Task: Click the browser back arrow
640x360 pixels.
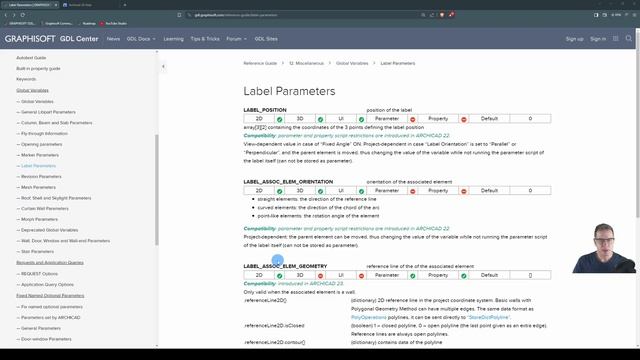Action: tap(6, 15)
